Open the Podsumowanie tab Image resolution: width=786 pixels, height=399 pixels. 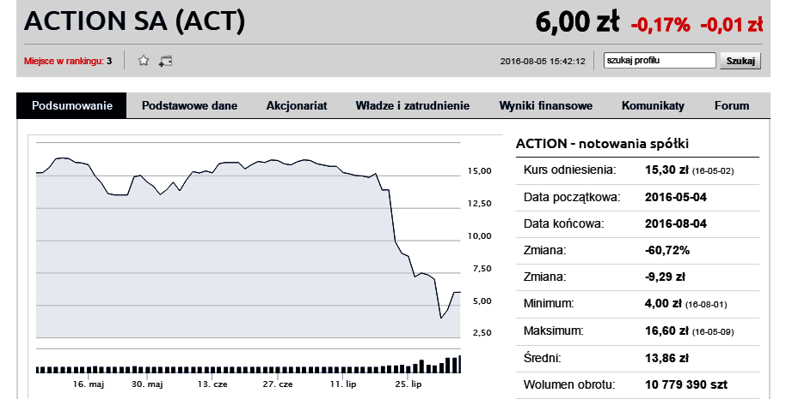(72, 106)
